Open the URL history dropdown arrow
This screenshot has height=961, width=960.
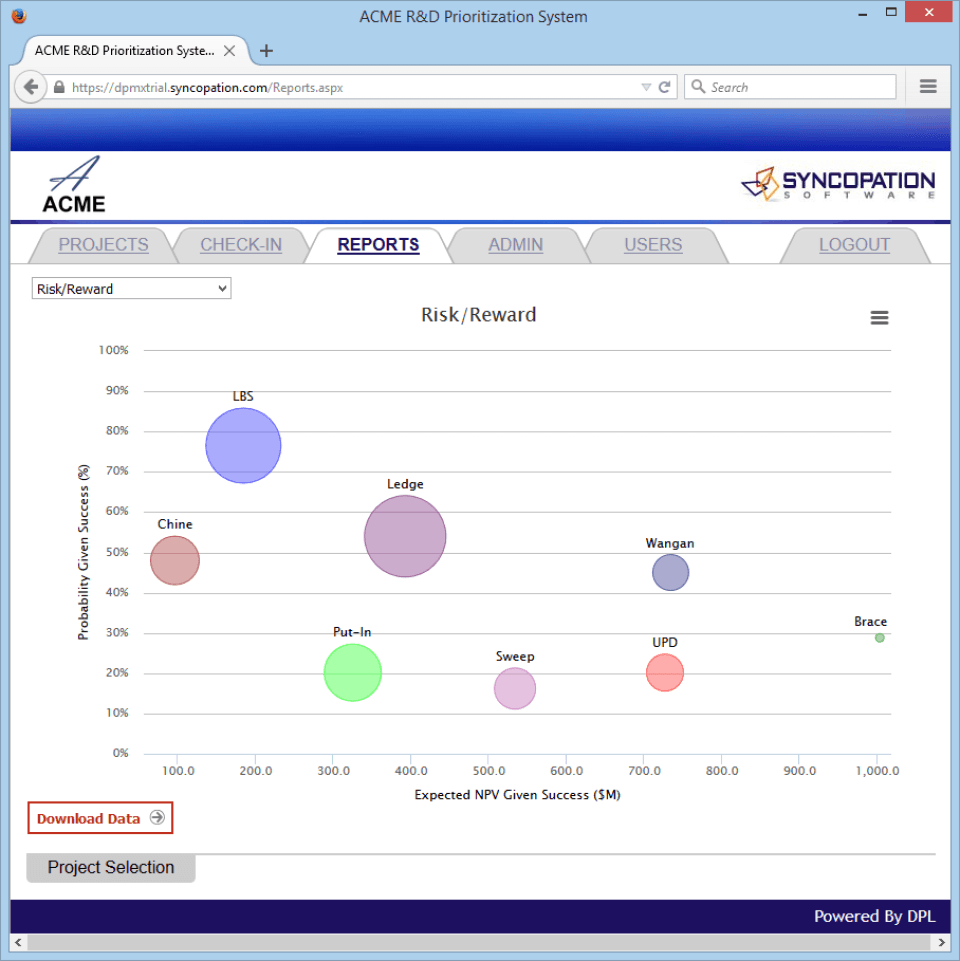[x=646, y=87]
